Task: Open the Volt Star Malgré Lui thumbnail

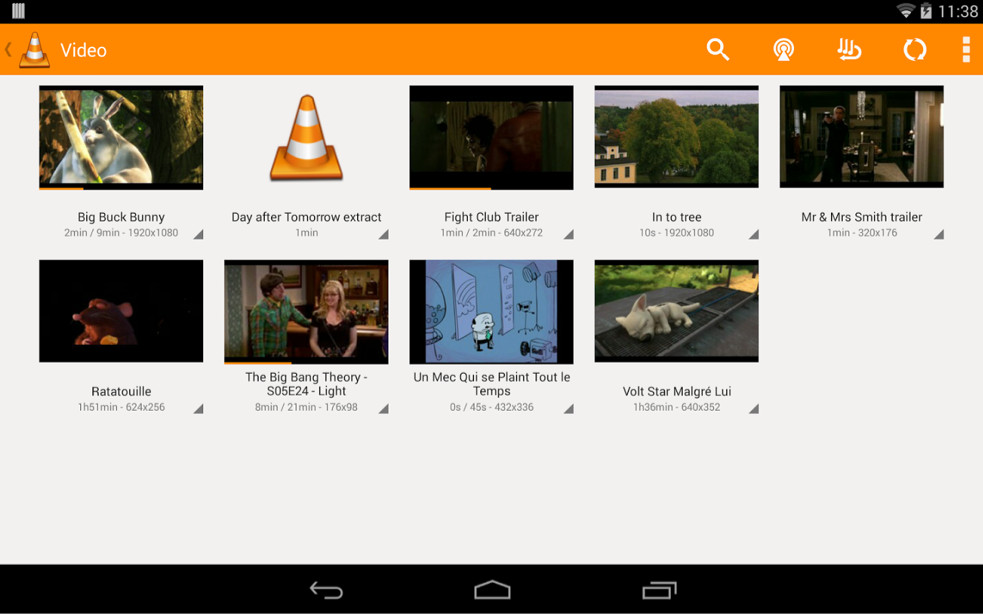Action: 676,311
